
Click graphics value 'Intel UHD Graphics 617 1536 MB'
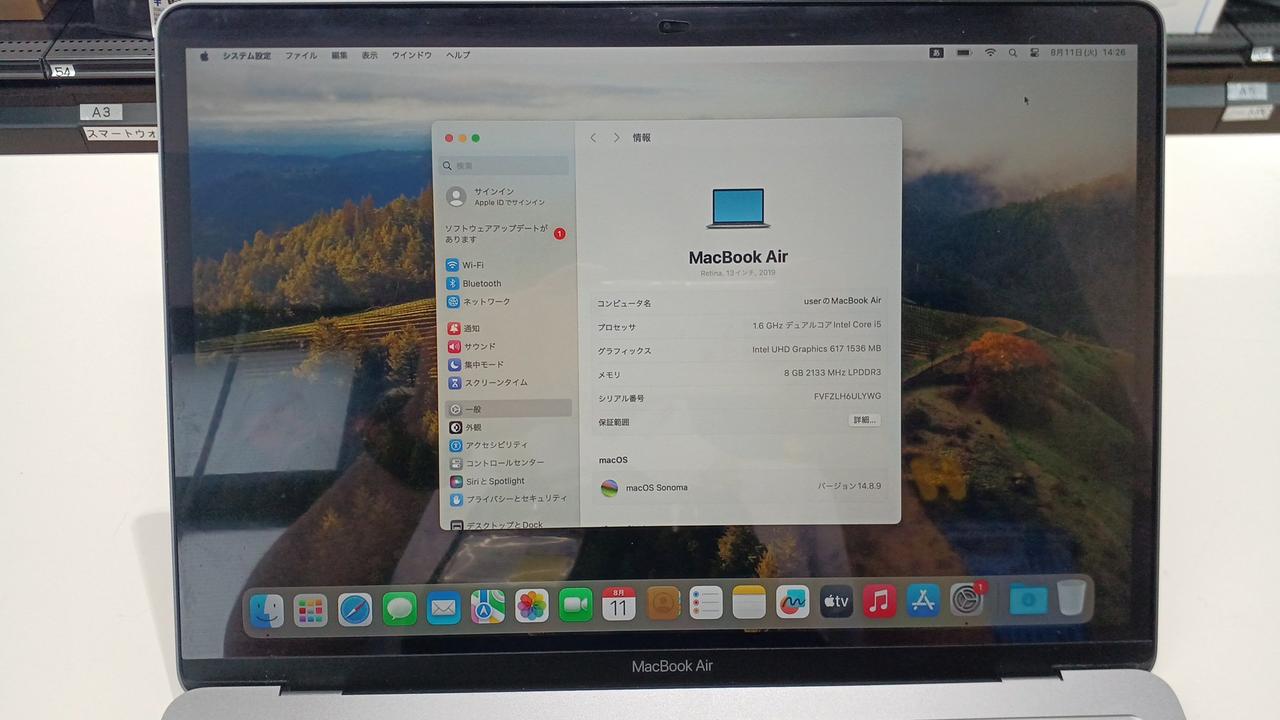[x=817, y=349]
